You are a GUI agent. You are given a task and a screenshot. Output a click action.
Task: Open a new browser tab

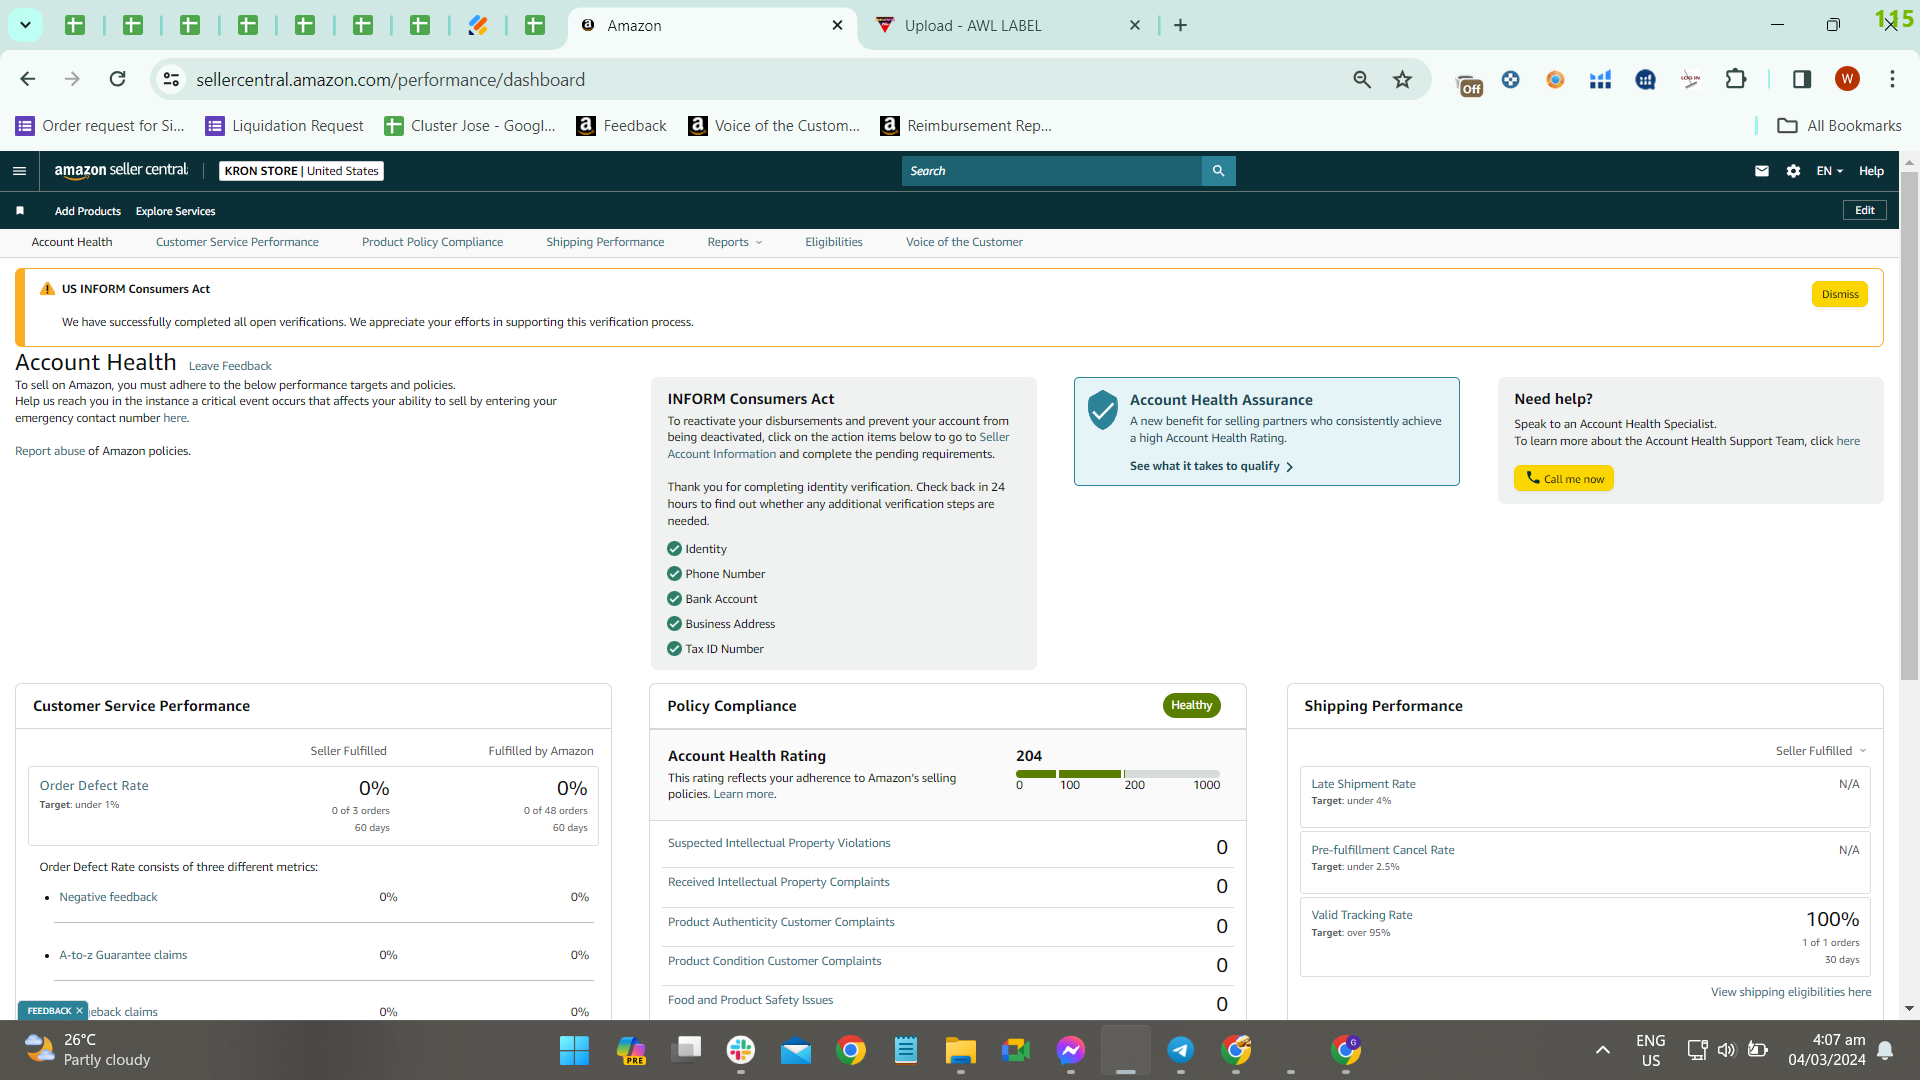(x=1181, y=26)
